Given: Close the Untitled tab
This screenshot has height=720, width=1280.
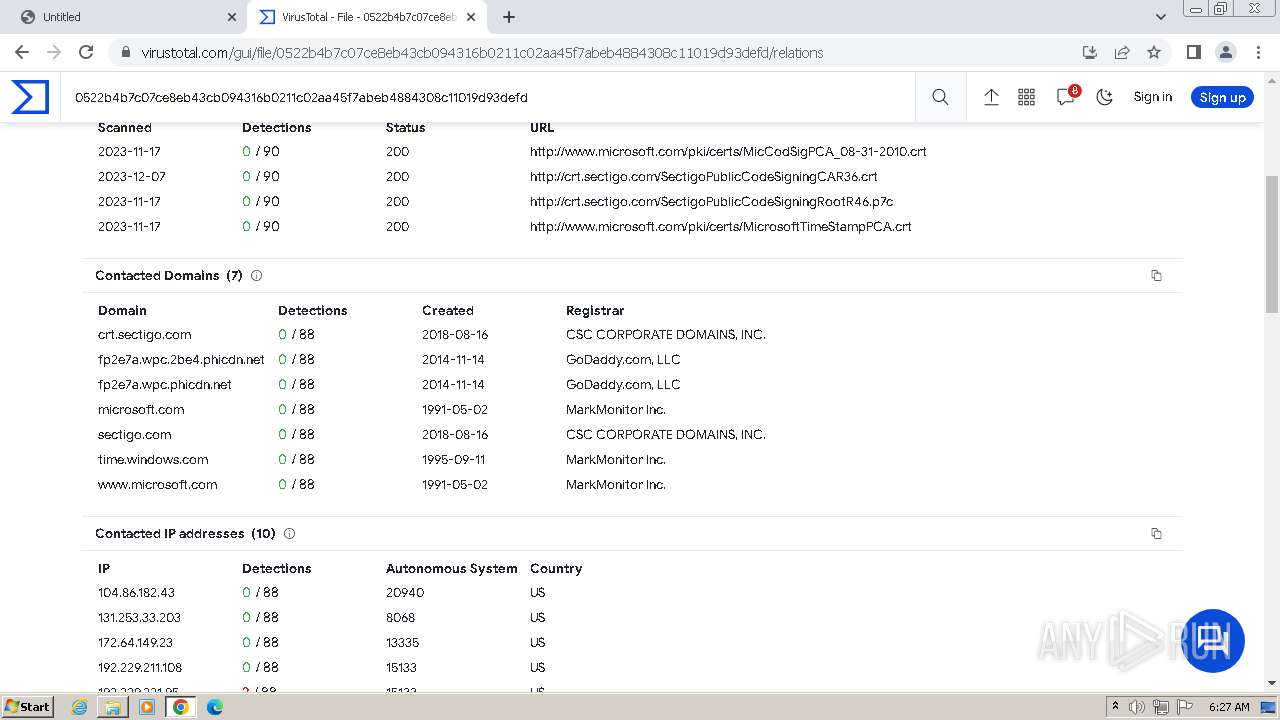Looking at the screenshot, I should coord(232,17).
